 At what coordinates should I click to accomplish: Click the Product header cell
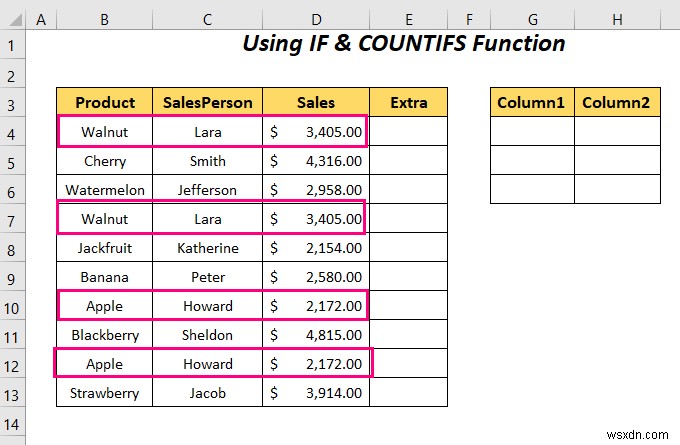pyautogui.click(x=105, y=102)
